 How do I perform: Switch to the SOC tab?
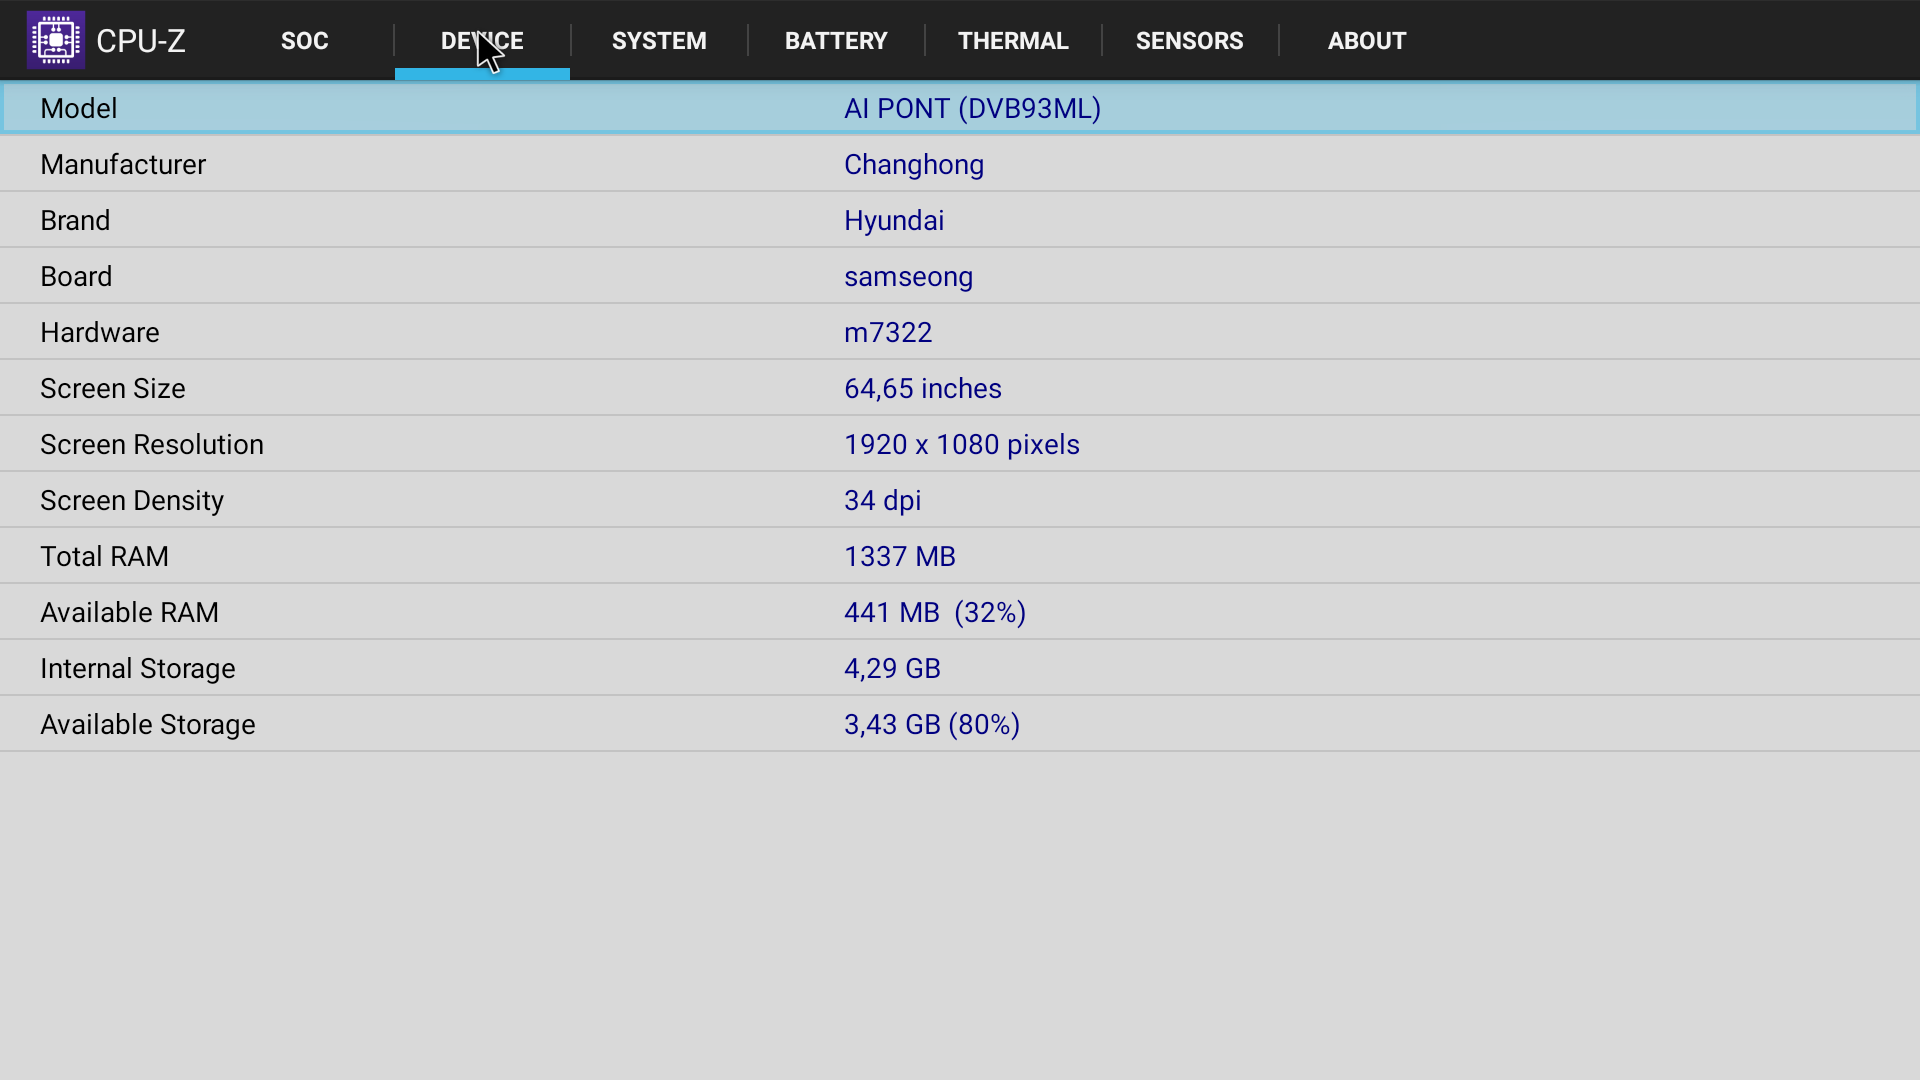pyautogui.click(x=304, y=41)
